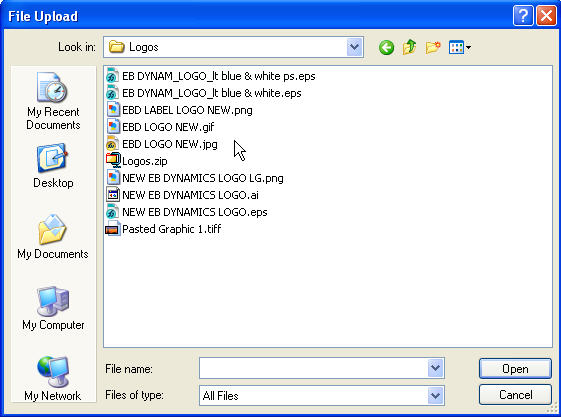Click the Help question mark button
Viewport: 561px width, 417px height.
click(523, 16)
